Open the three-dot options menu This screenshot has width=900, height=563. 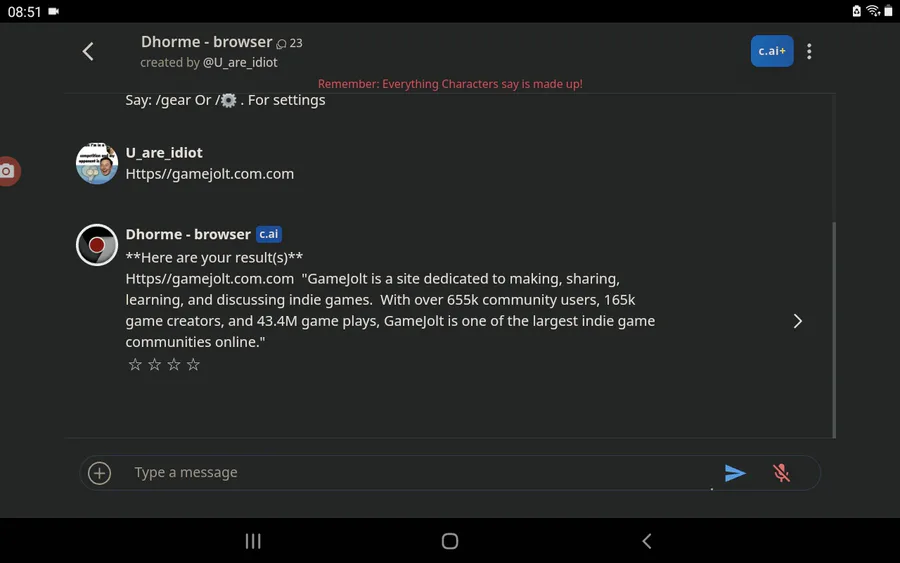pyautogui.click(x=809, y=51)
